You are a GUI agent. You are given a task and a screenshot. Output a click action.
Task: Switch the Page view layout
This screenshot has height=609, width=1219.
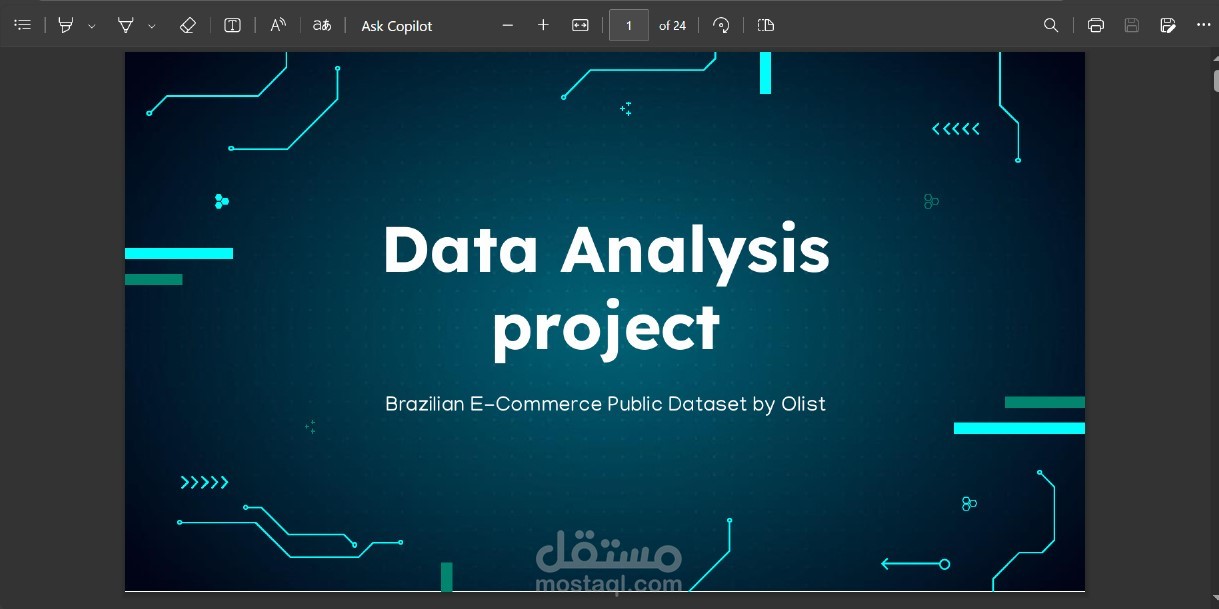point(766,25)
